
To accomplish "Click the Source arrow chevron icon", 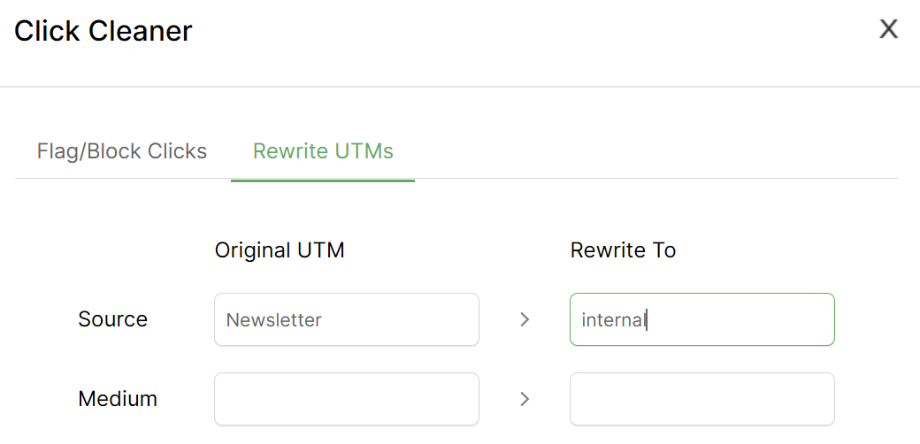I will tap(524, 320).
